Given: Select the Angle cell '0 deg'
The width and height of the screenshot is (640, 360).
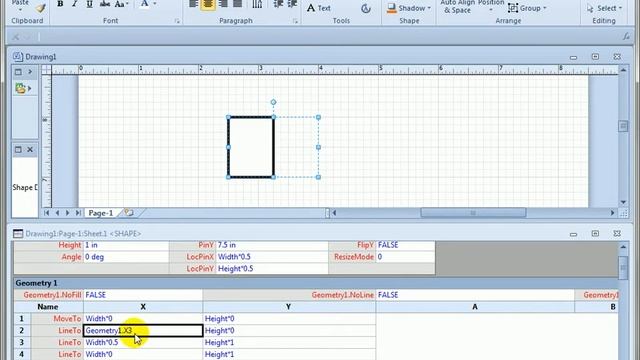Looking at the screenshot, I should click(126, 257).
